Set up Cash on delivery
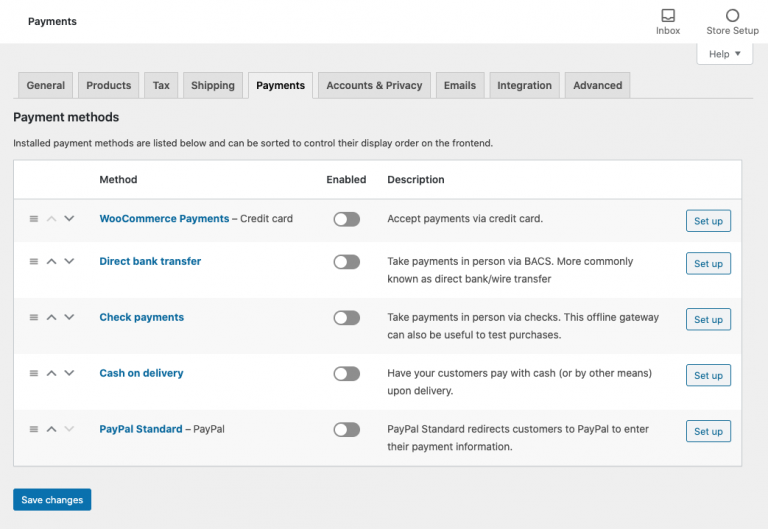Viewport: 768px width, 529px height. 708,375
